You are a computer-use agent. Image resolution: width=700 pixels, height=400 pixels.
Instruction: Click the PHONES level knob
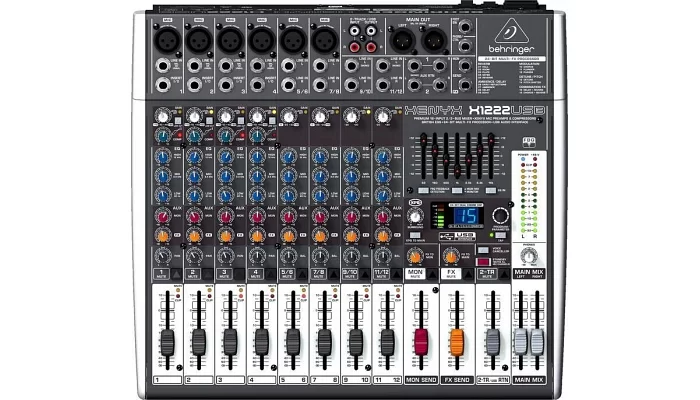(529, 256)
